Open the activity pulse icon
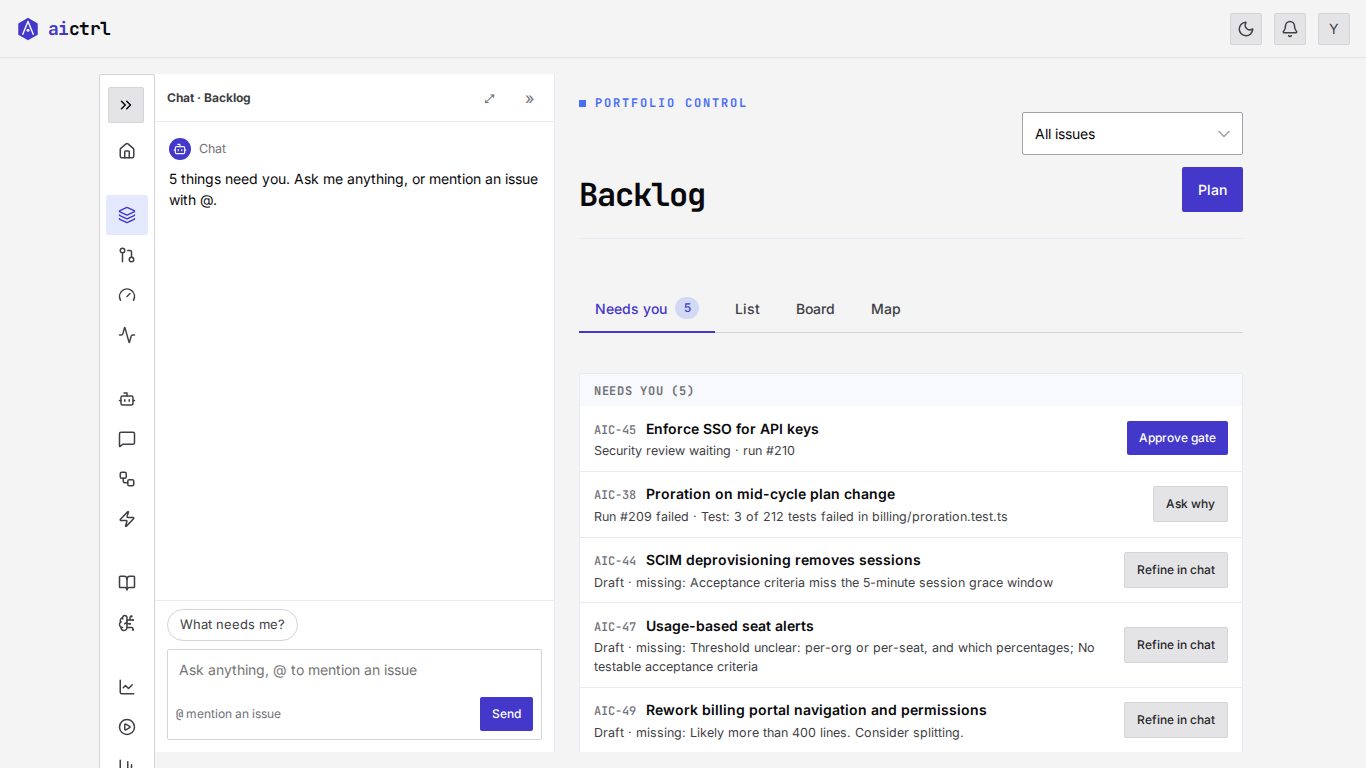Screen dimensions: 1366x768 pos(127,335)
